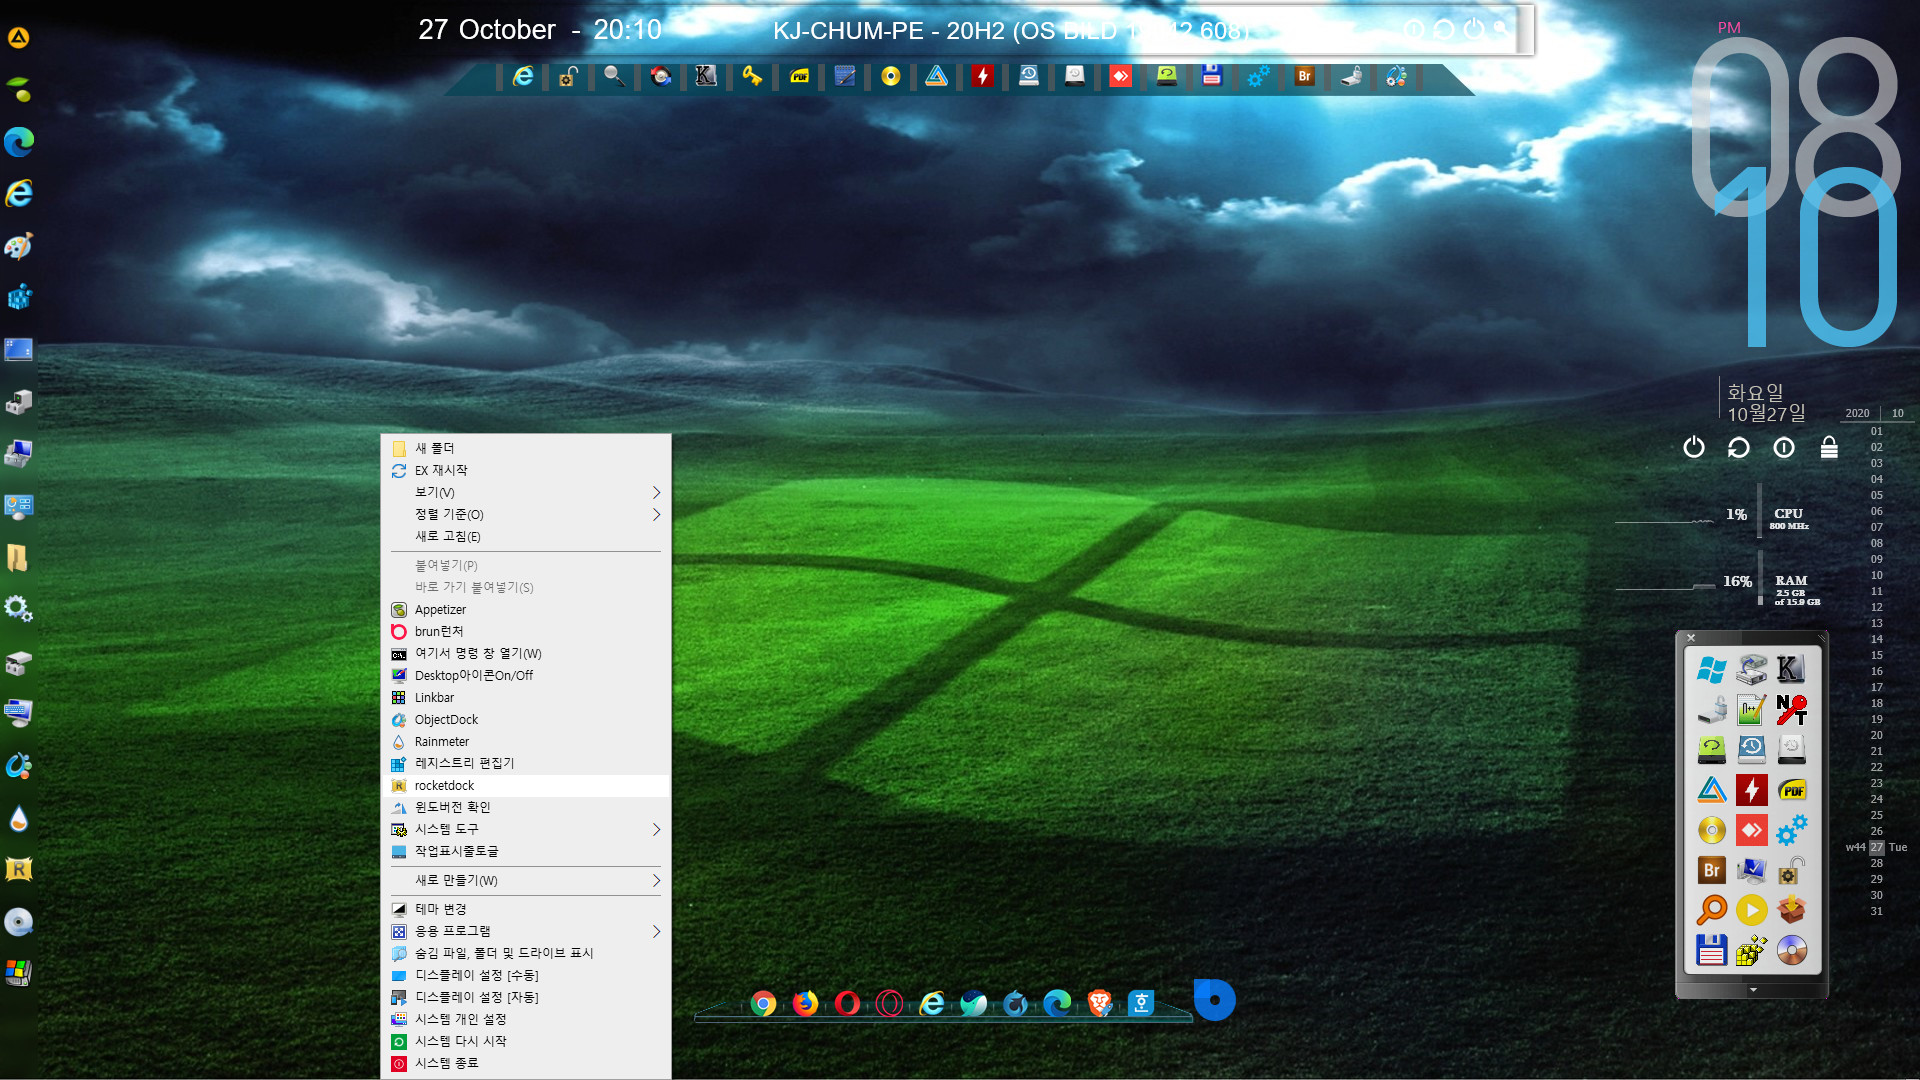
Task: Launch Naver Whale browser from bottom dock
Action: pos(973,1003)
